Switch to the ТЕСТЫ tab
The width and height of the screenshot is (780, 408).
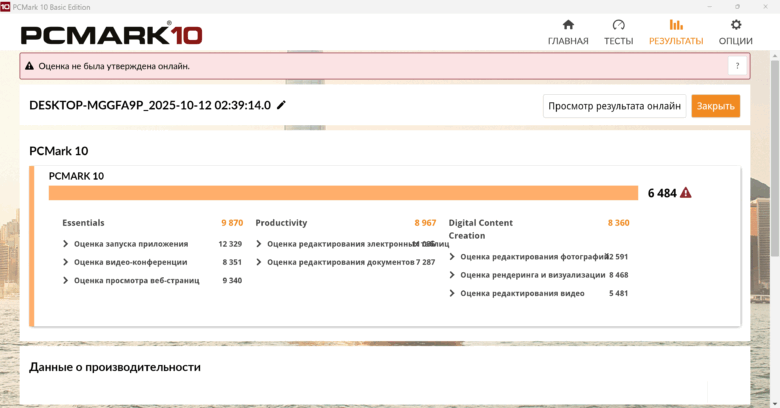pyautogui.click(x=618, y=32)
